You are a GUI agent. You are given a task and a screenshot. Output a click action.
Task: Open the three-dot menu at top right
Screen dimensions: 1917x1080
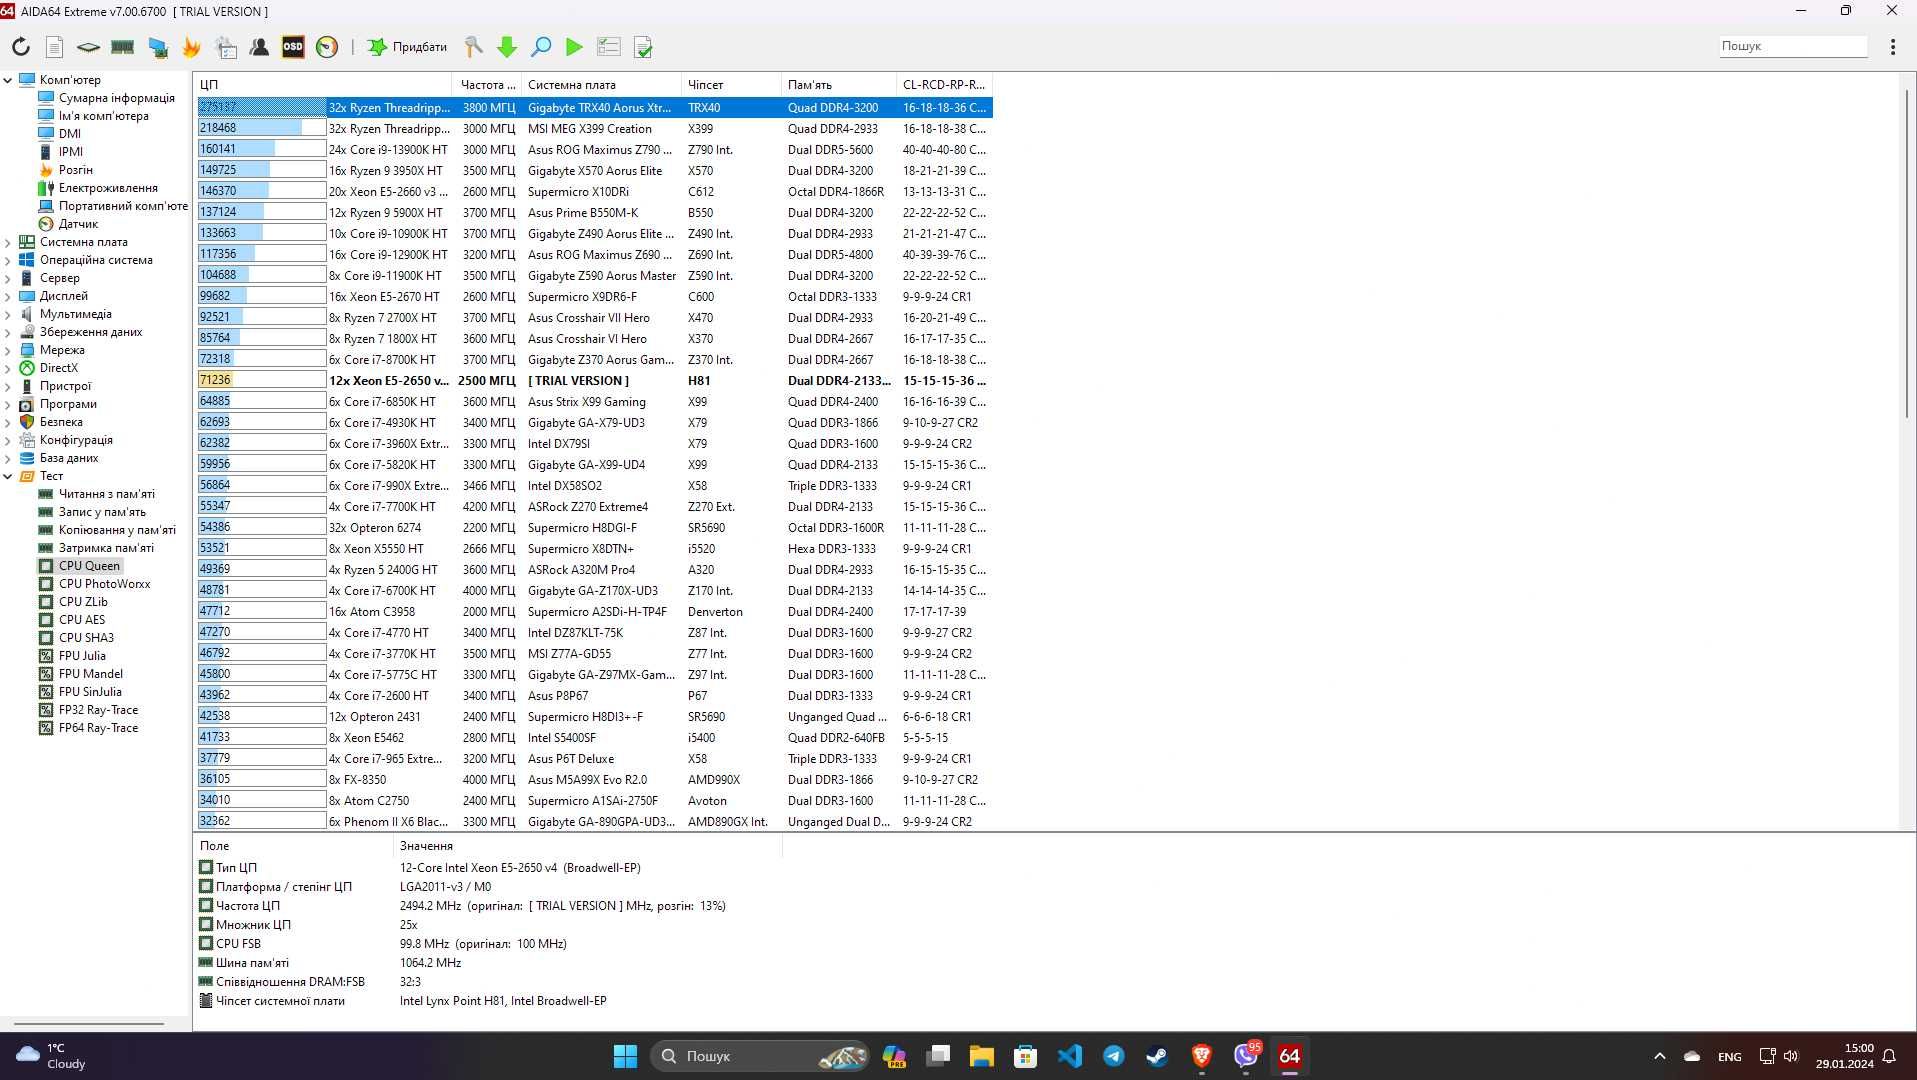pos(1893,47)
